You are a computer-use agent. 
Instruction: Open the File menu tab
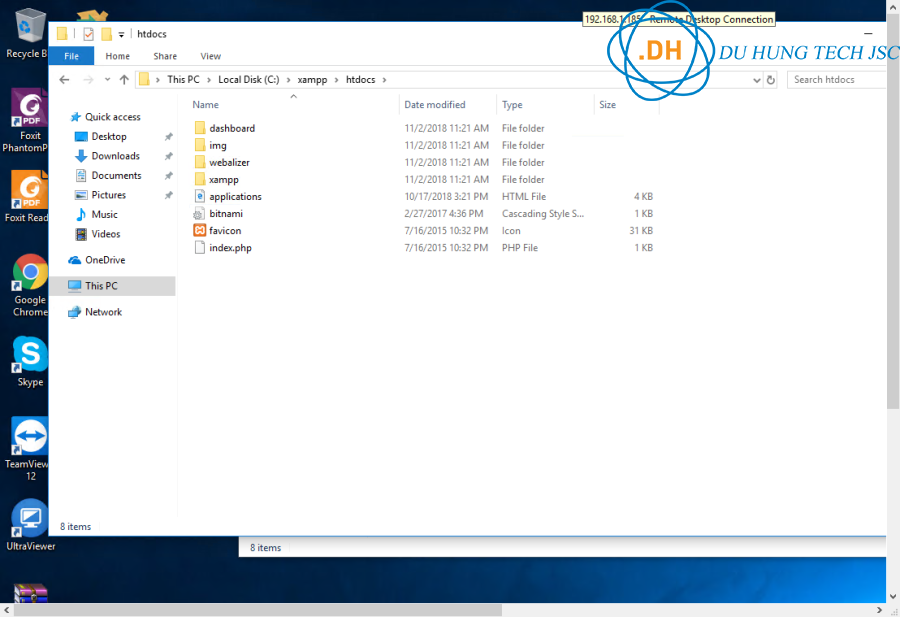pyautogui.click(x=71, y=56)
